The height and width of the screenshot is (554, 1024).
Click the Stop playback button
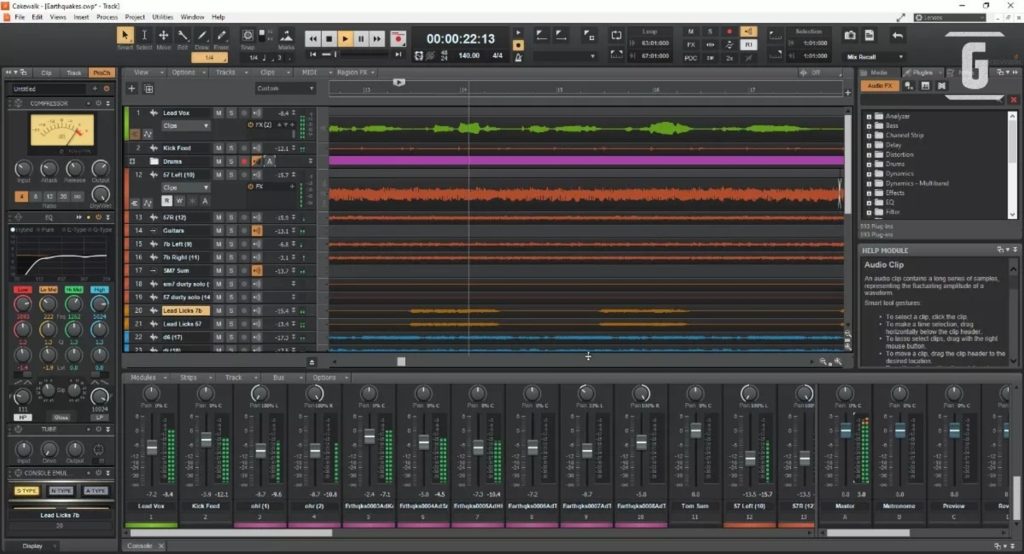tap(328, 39)
